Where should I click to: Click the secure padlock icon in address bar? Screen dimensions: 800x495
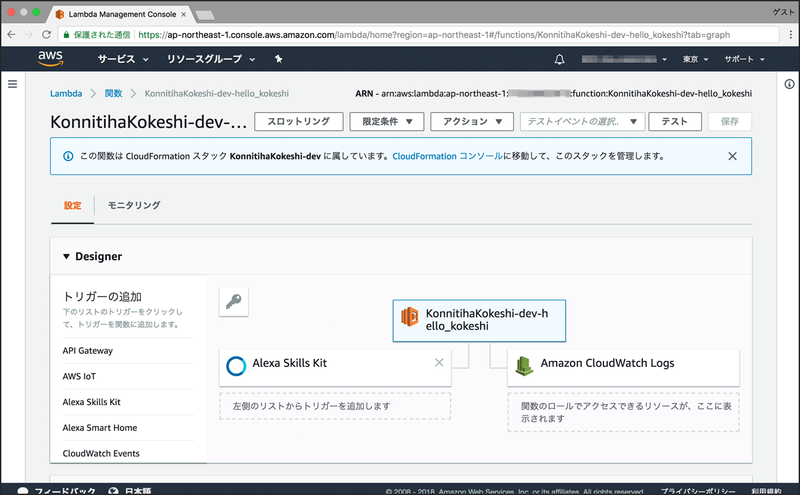[x=66, y=35]
